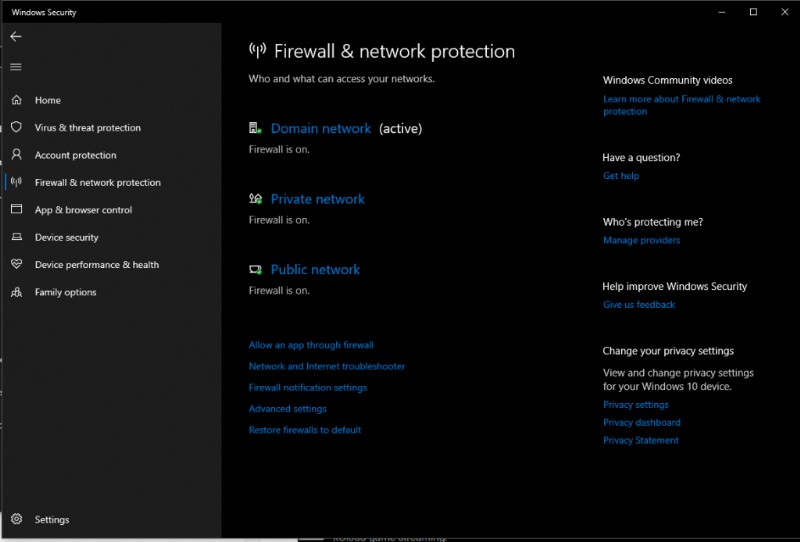
Task: Open Settings via the gear icon
Action: 16,520
